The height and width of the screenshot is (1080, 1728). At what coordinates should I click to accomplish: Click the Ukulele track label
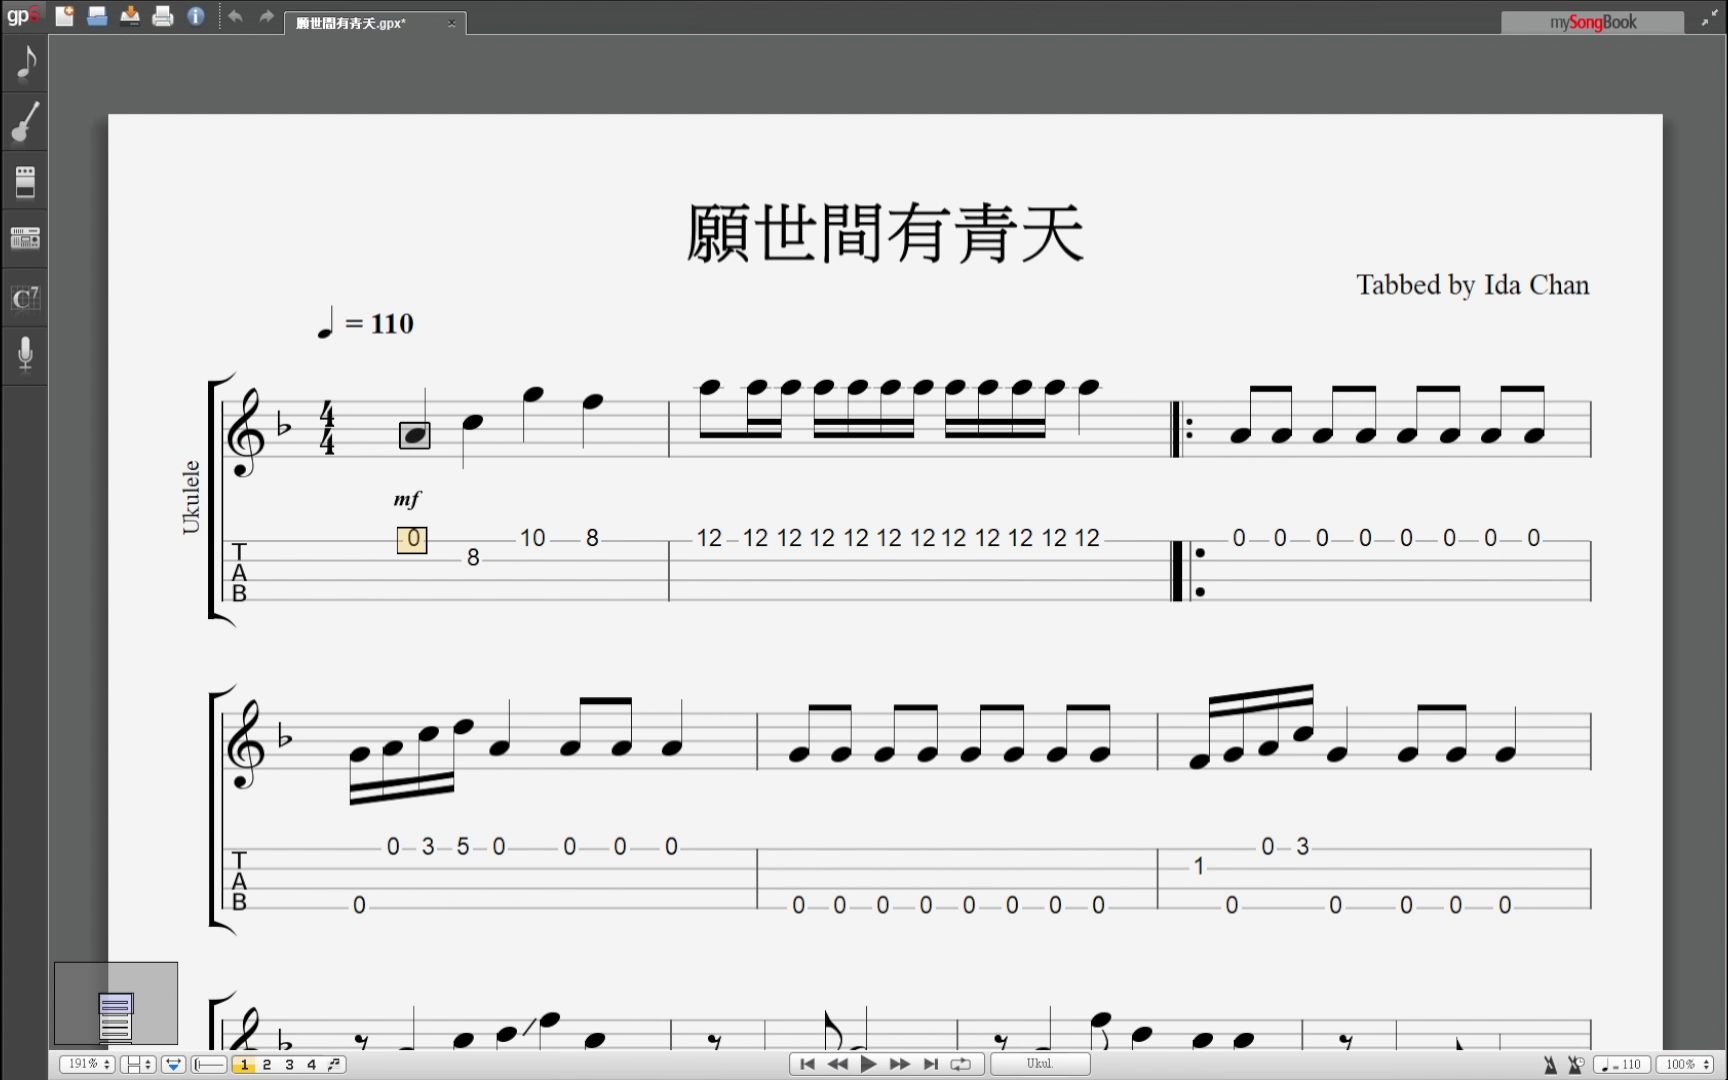(190, 497)
